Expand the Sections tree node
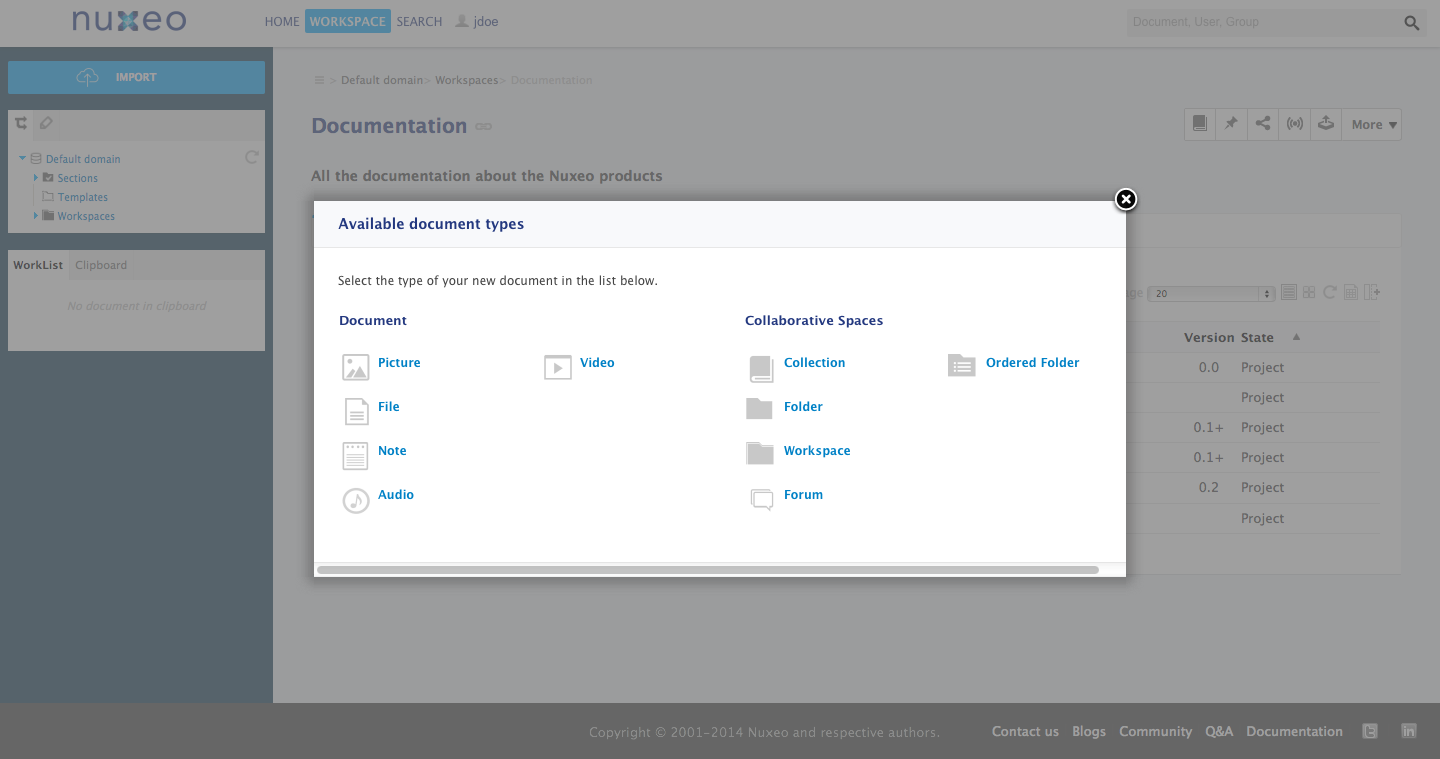Viewport: 1440px width, 759px height. (x=36, y=178)
